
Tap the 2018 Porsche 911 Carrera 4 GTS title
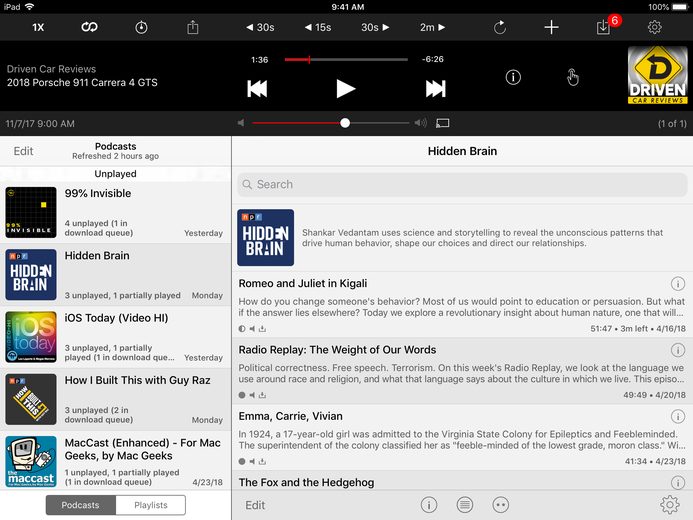click(82, 83)
